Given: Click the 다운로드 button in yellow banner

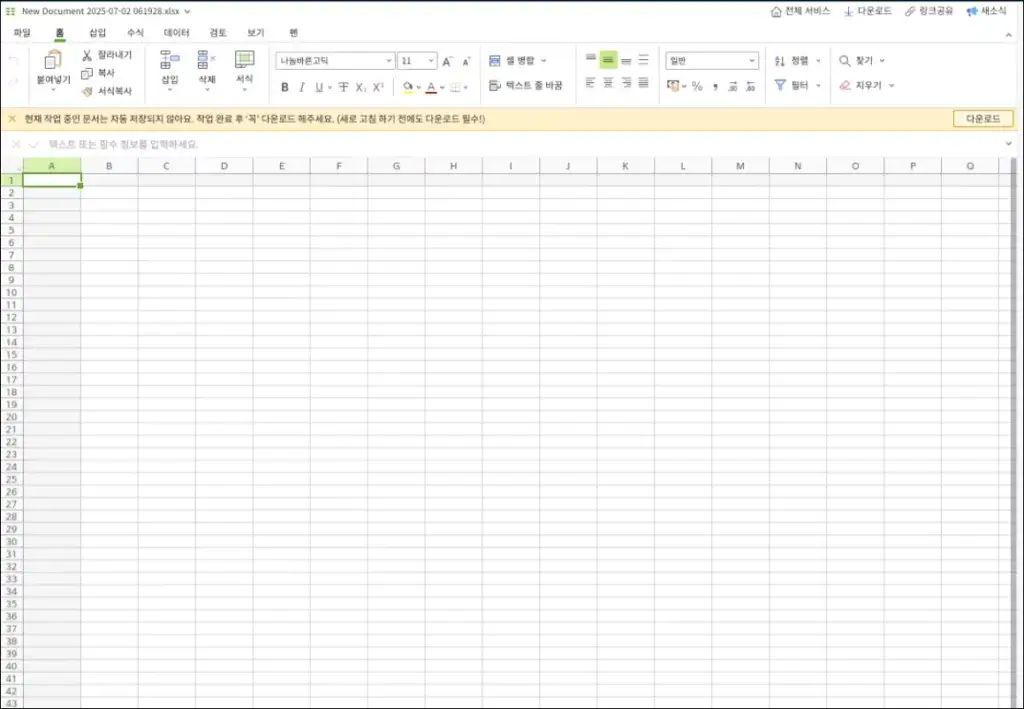Looking at the screenshot, I should pyautogui.click(x=983, y=119).
